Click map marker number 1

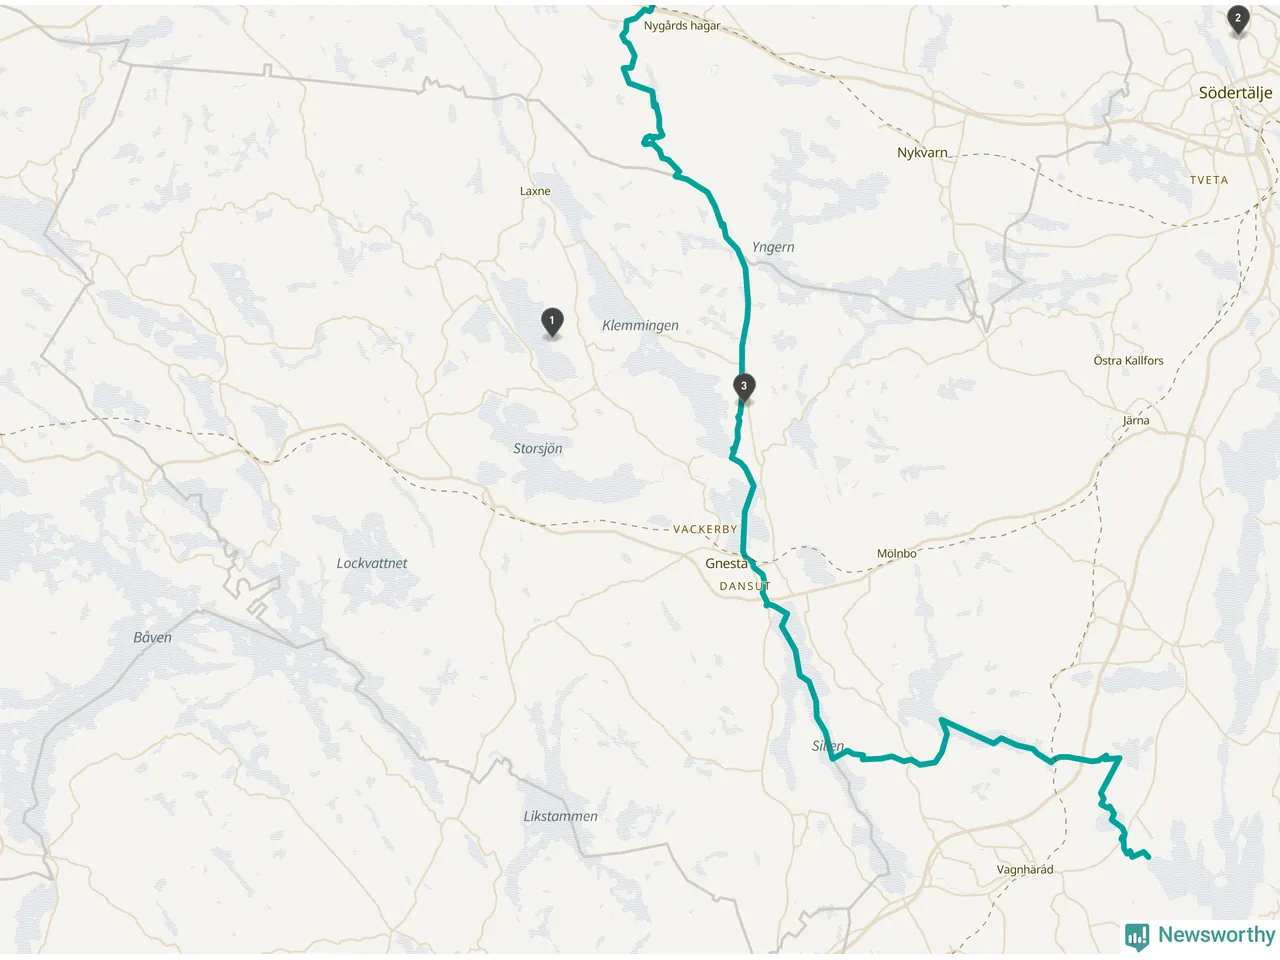551,322
